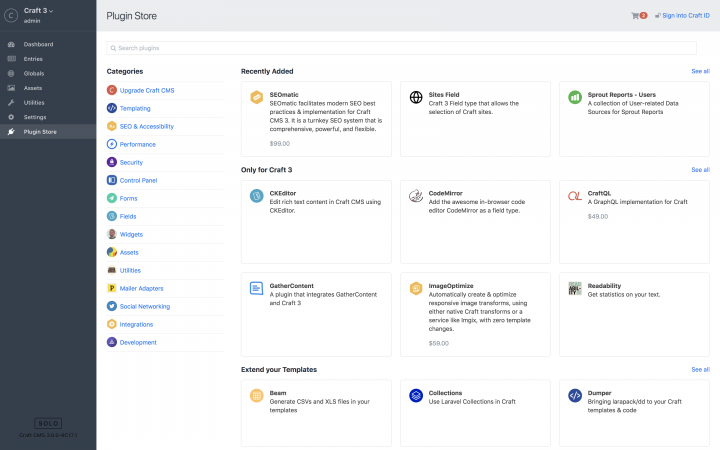The width and height of the screenshot is (720, 450).
Task: Open the Mailer Adapters category link
Action: (x=141, y=288)
